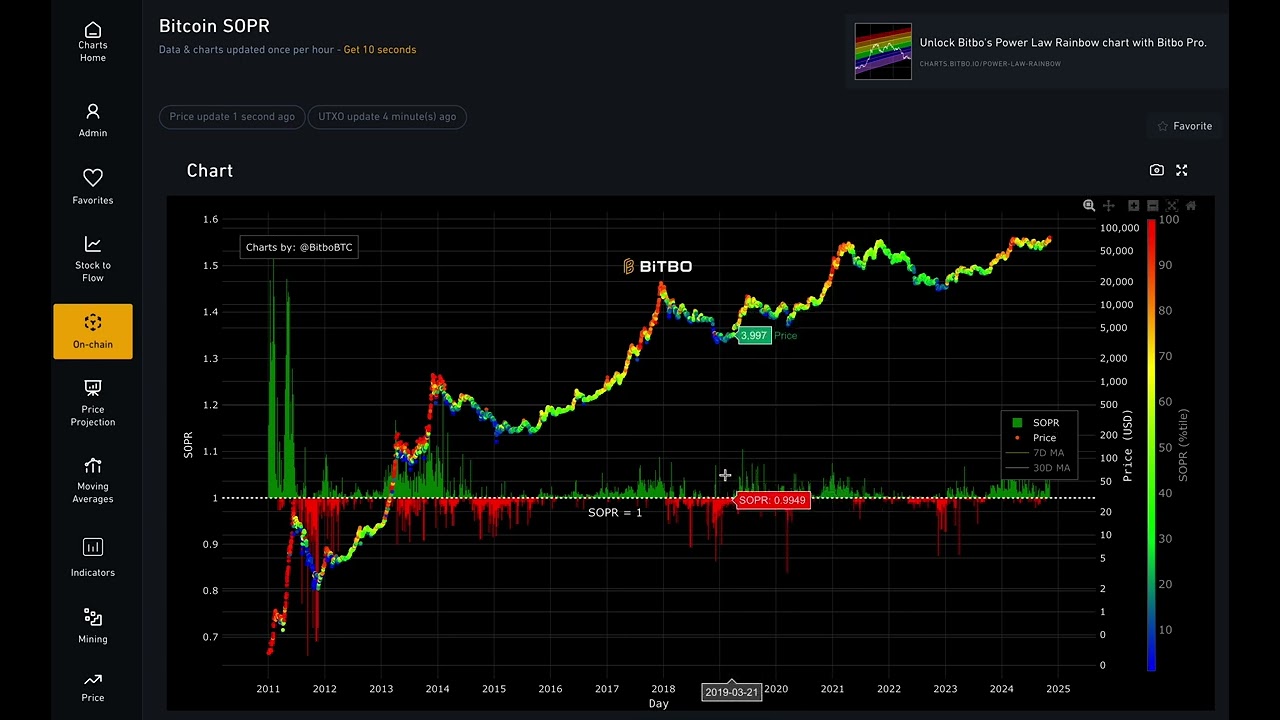
Task: Click the SOPR = 1 annotation
Action: (615, 513)
